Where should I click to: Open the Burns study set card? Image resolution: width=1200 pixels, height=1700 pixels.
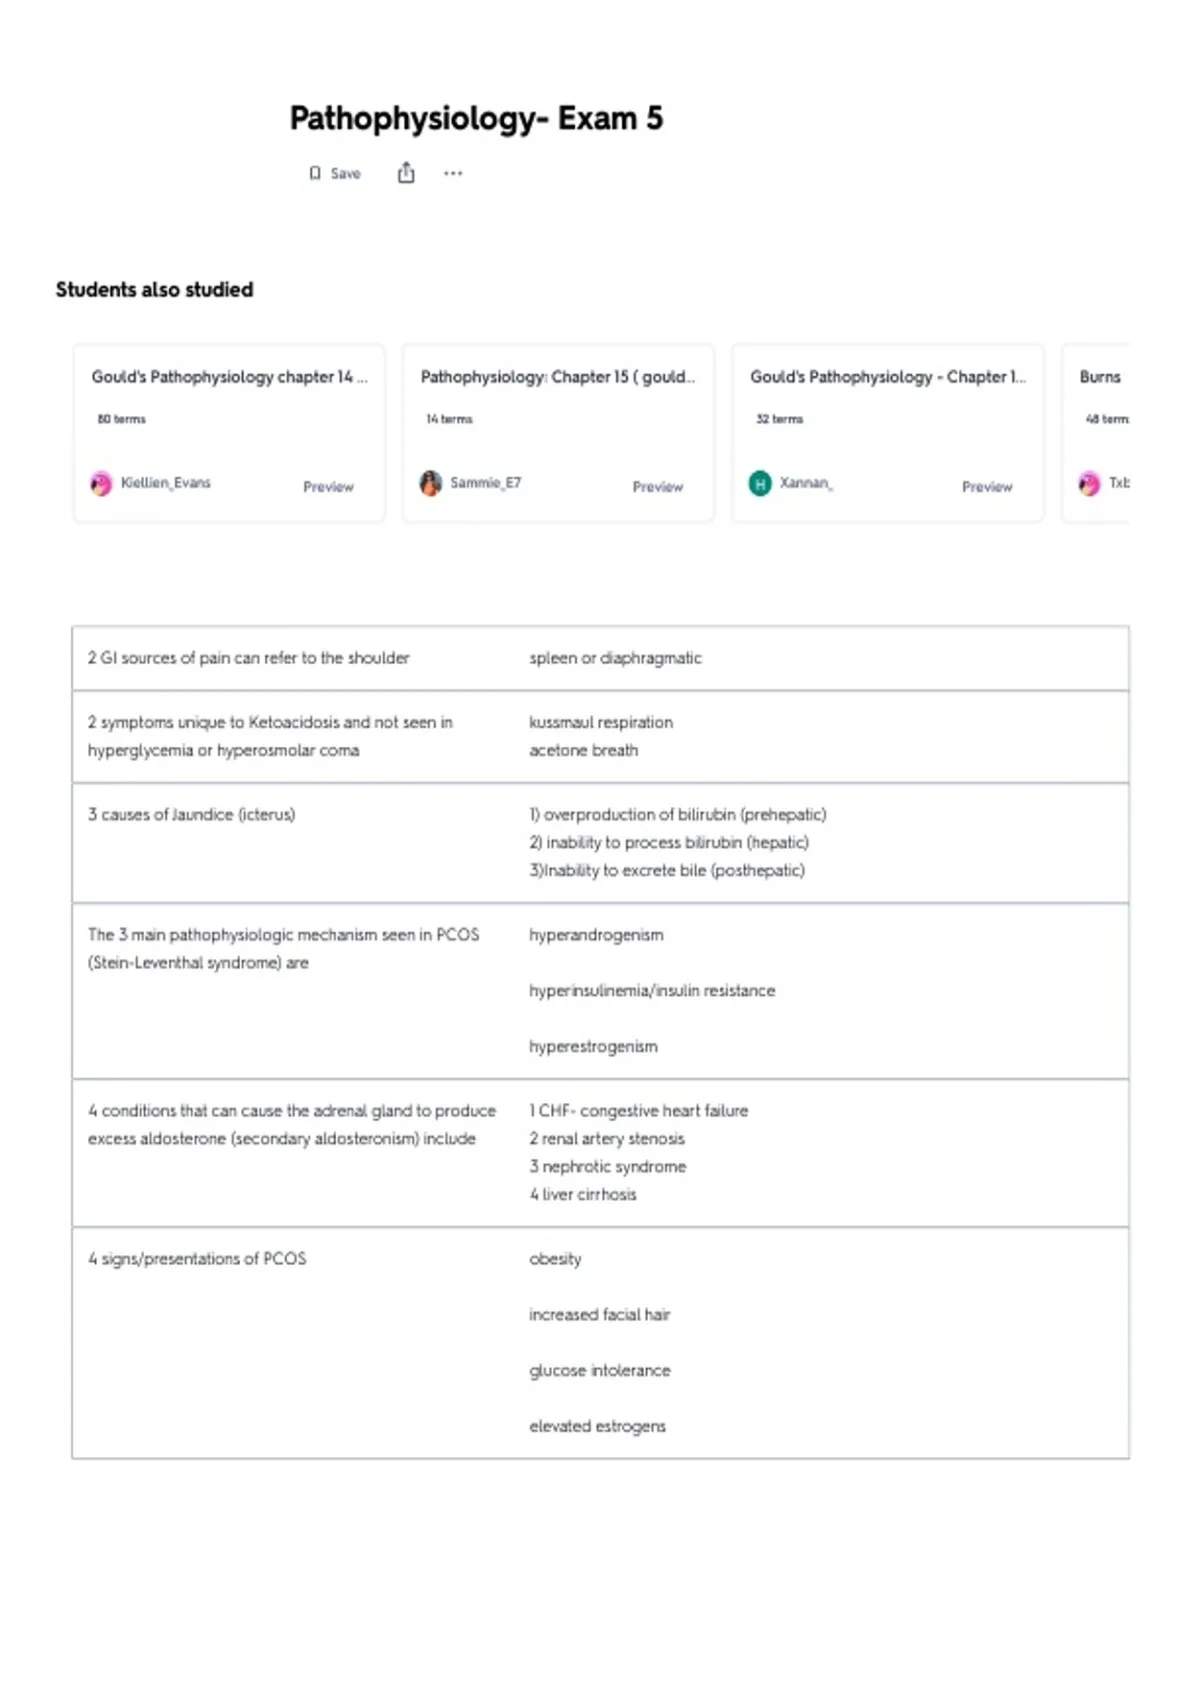tap(1096, 433)
